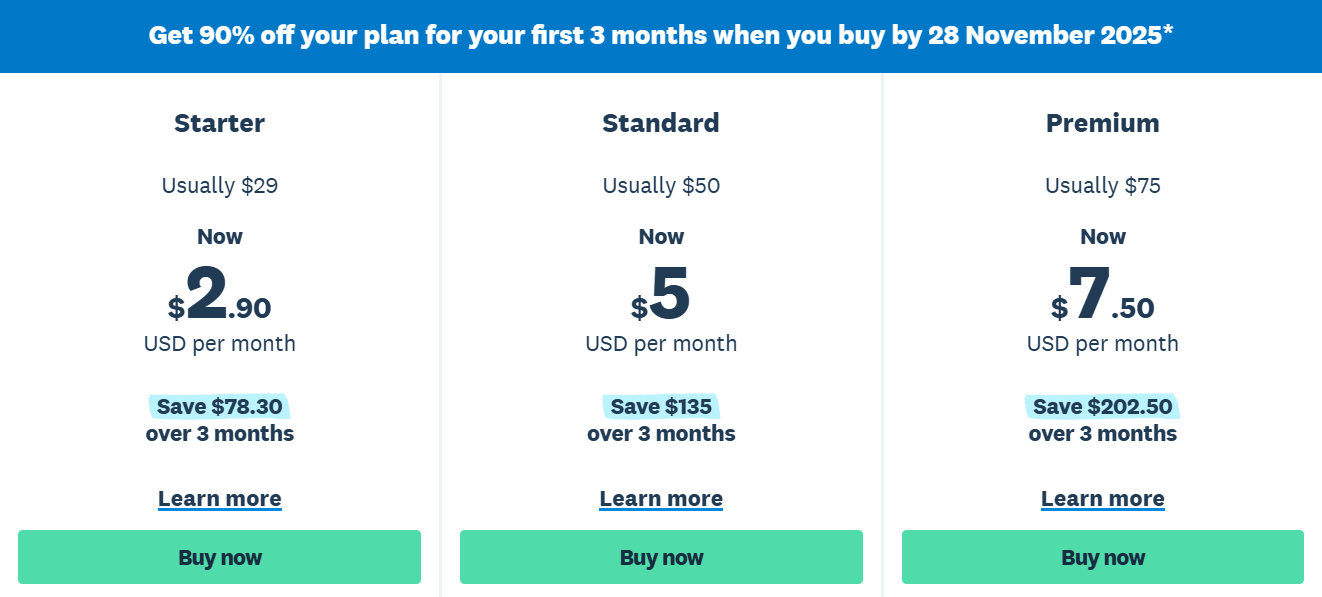Screen dimensions: 1322x597
Task: Open Learn more under the Starter plan
Action: (x=219, y=498)
